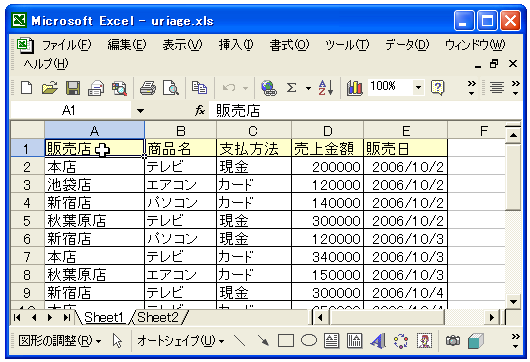Viewport: 530px width, 362px height.
Task: Insert WordArt from drawing toolbar
Action: (x=378, y=341)
